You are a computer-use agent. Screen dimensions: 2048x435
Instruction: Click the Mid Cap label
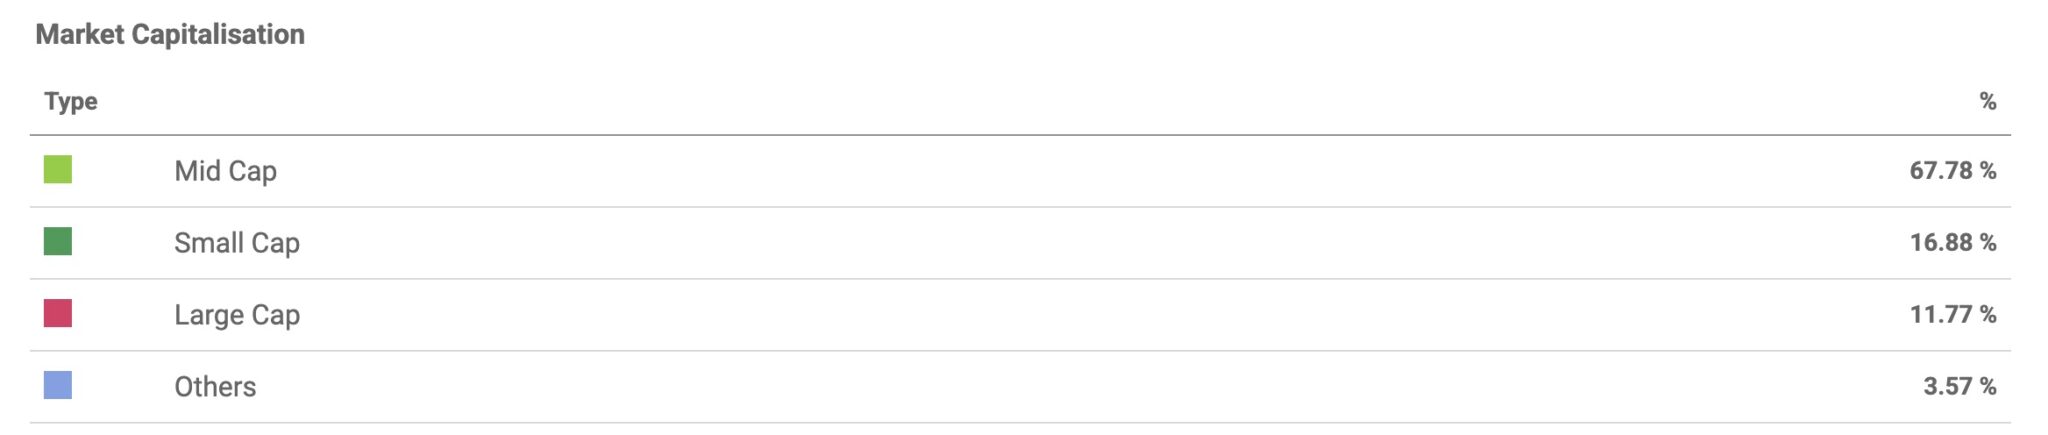pyautogui.click(x=225, y=171)
